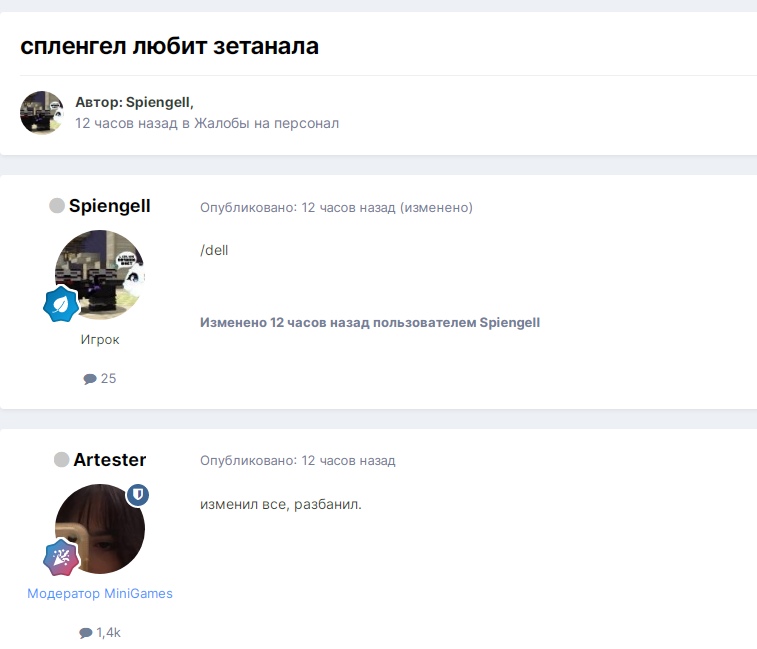The height and width of the screenshot is (649, 757).
Task: Click the Игрок group label
Action: coord(100,340)
